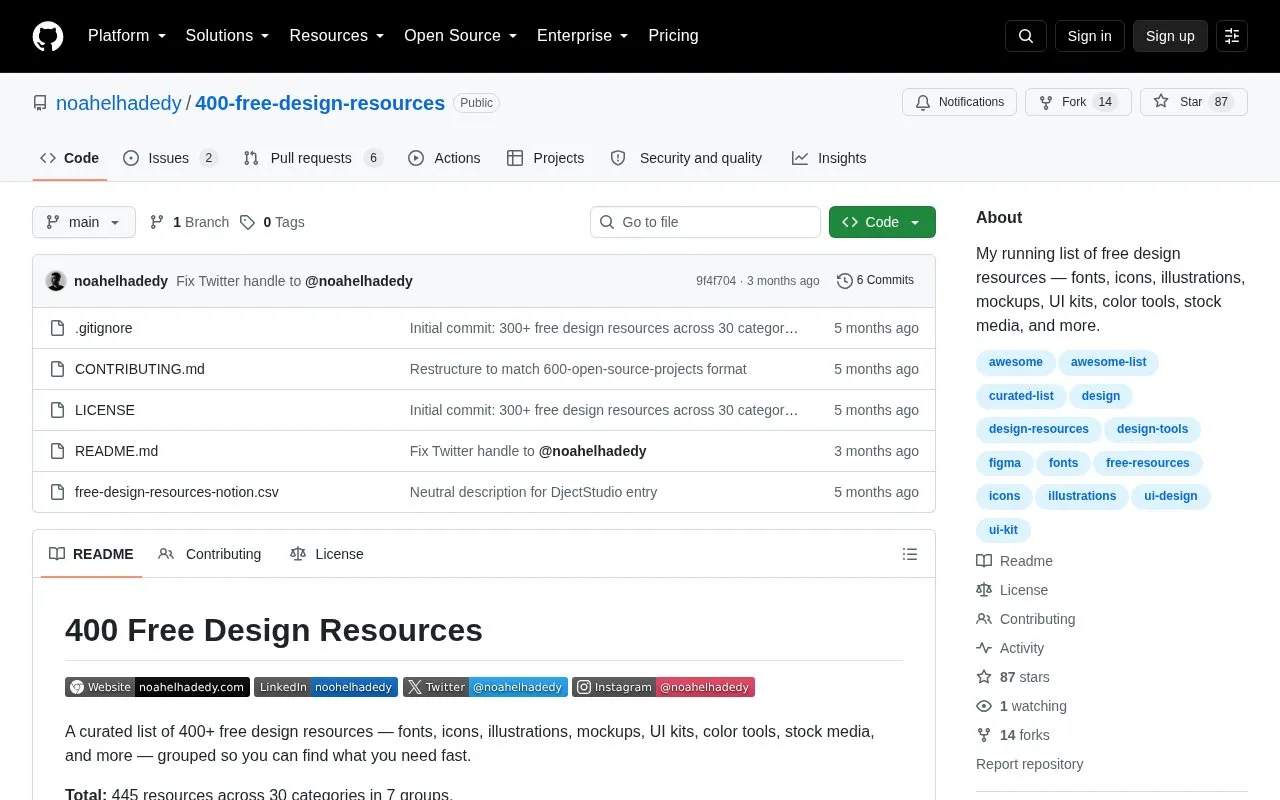The height and width of the screenshot is (800, 1280).
Task: Switch to the Issues tab
Action: [x=170, y=158]
